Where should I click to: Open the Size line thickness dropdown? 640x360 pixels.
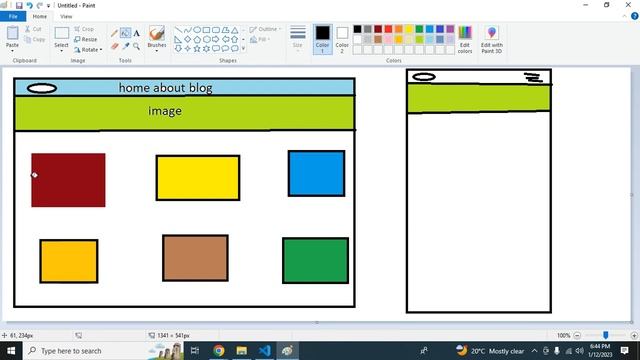pos(298,39)
